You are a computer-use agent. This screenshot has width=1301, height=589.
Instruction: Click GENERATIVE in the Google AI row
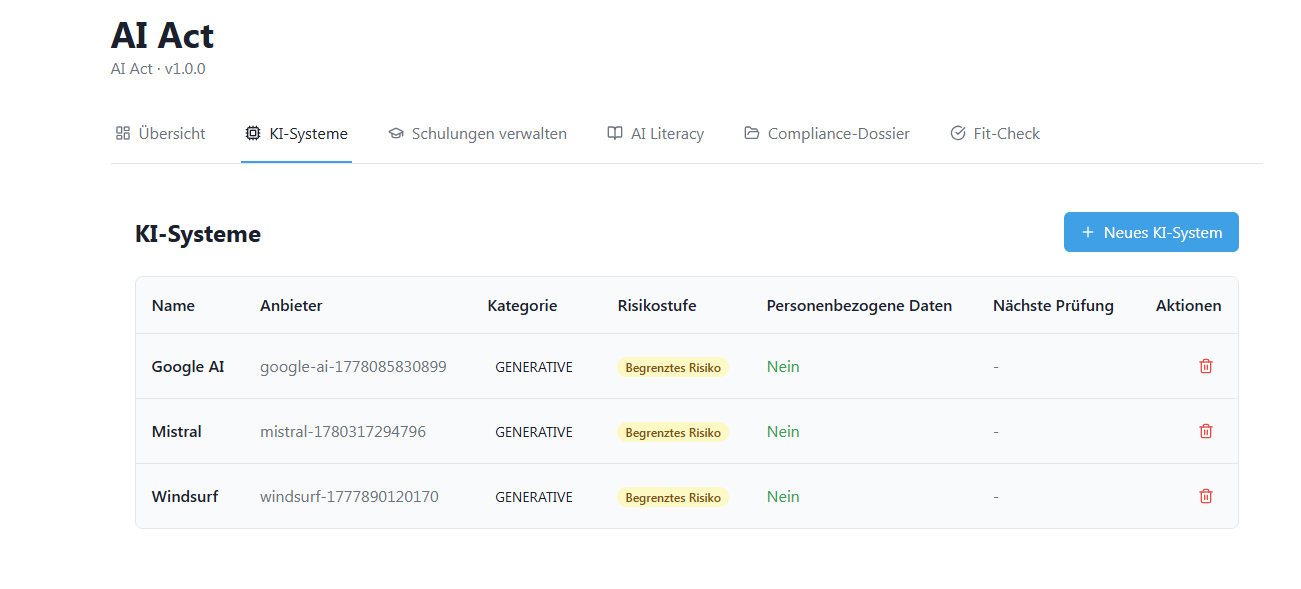(x=534, y=367)
